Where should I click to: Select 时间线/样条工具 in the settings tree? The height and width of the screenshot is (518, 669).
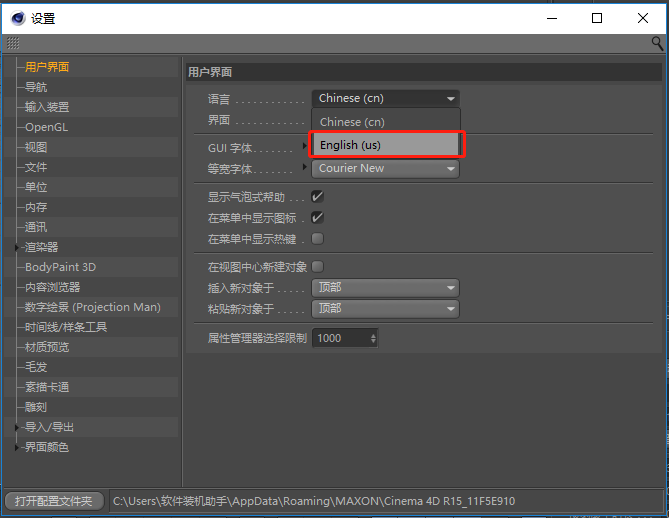tap(66, 327)
